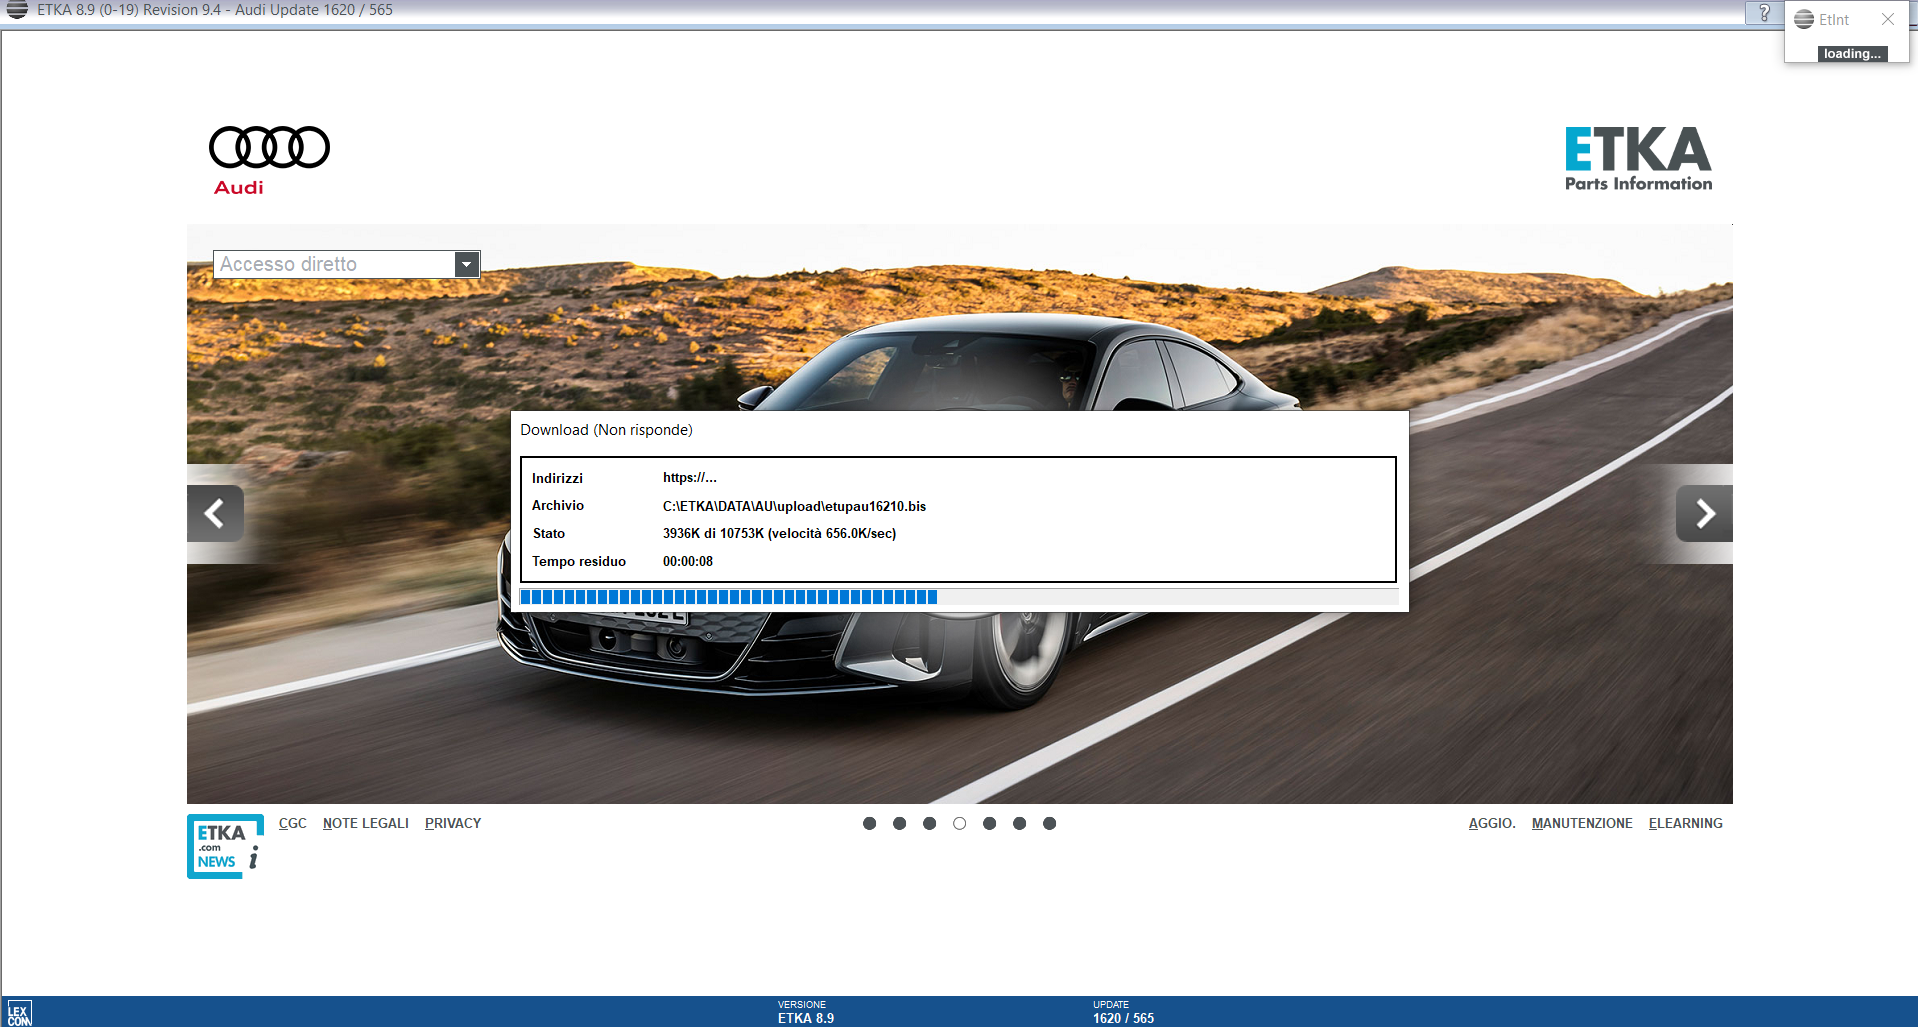Open the MANUTENZIONE link

[1582, 823]
